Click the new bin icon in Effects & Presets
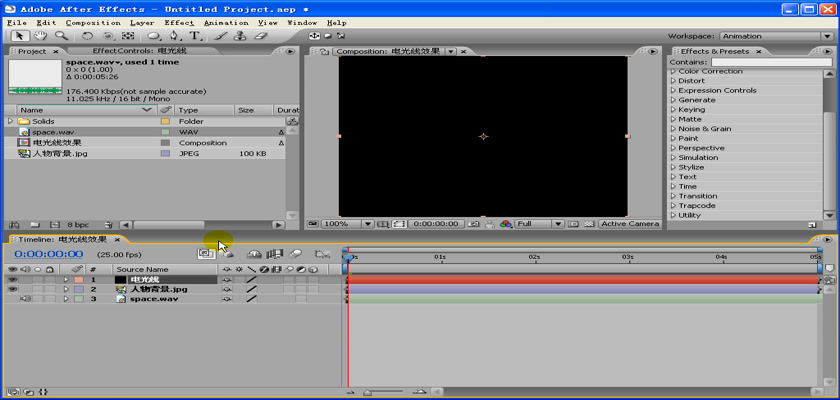 (812, 225)
